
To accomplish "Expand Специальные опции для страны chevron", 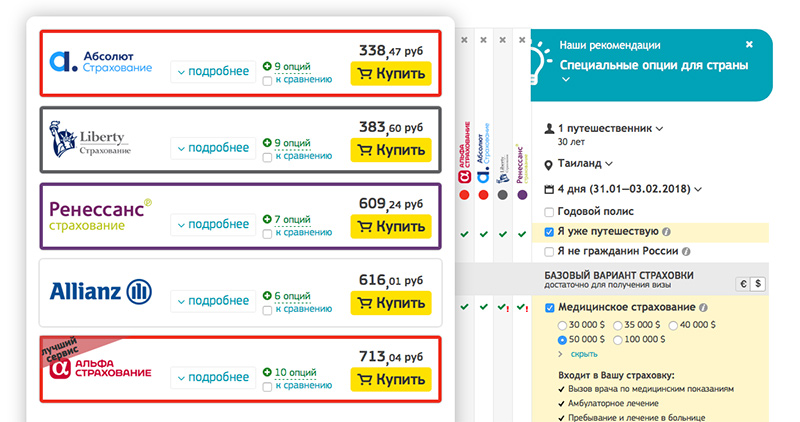I will point(566,80).
